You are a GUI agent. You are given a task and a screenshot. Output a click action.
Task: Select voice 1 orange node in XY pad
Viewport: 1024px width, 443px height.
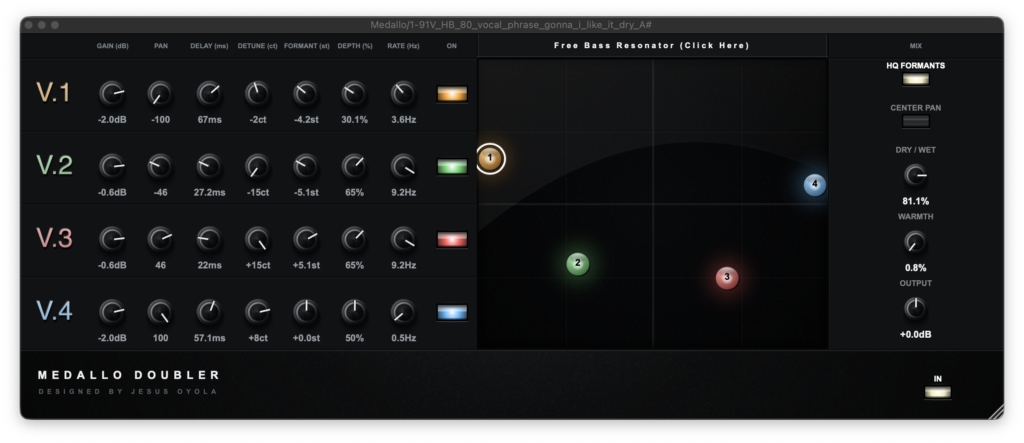coord(490,158)
